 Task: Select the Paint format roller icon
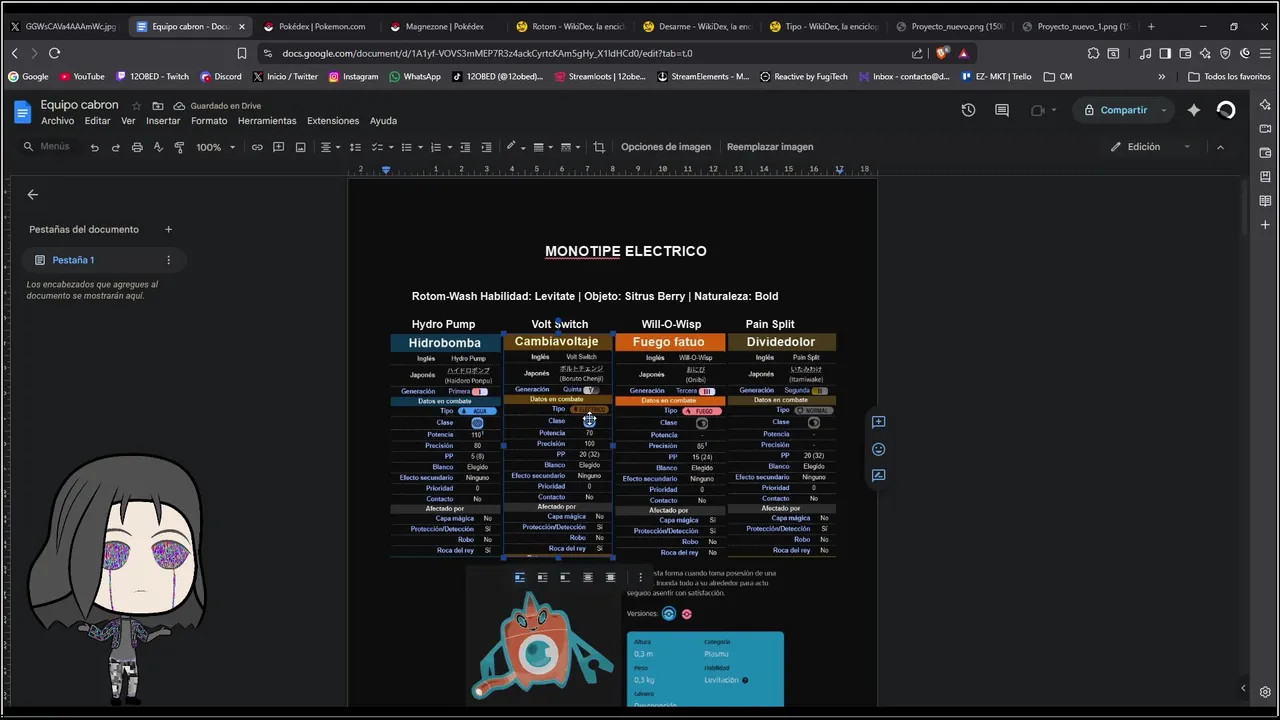(x=179, y=147)
